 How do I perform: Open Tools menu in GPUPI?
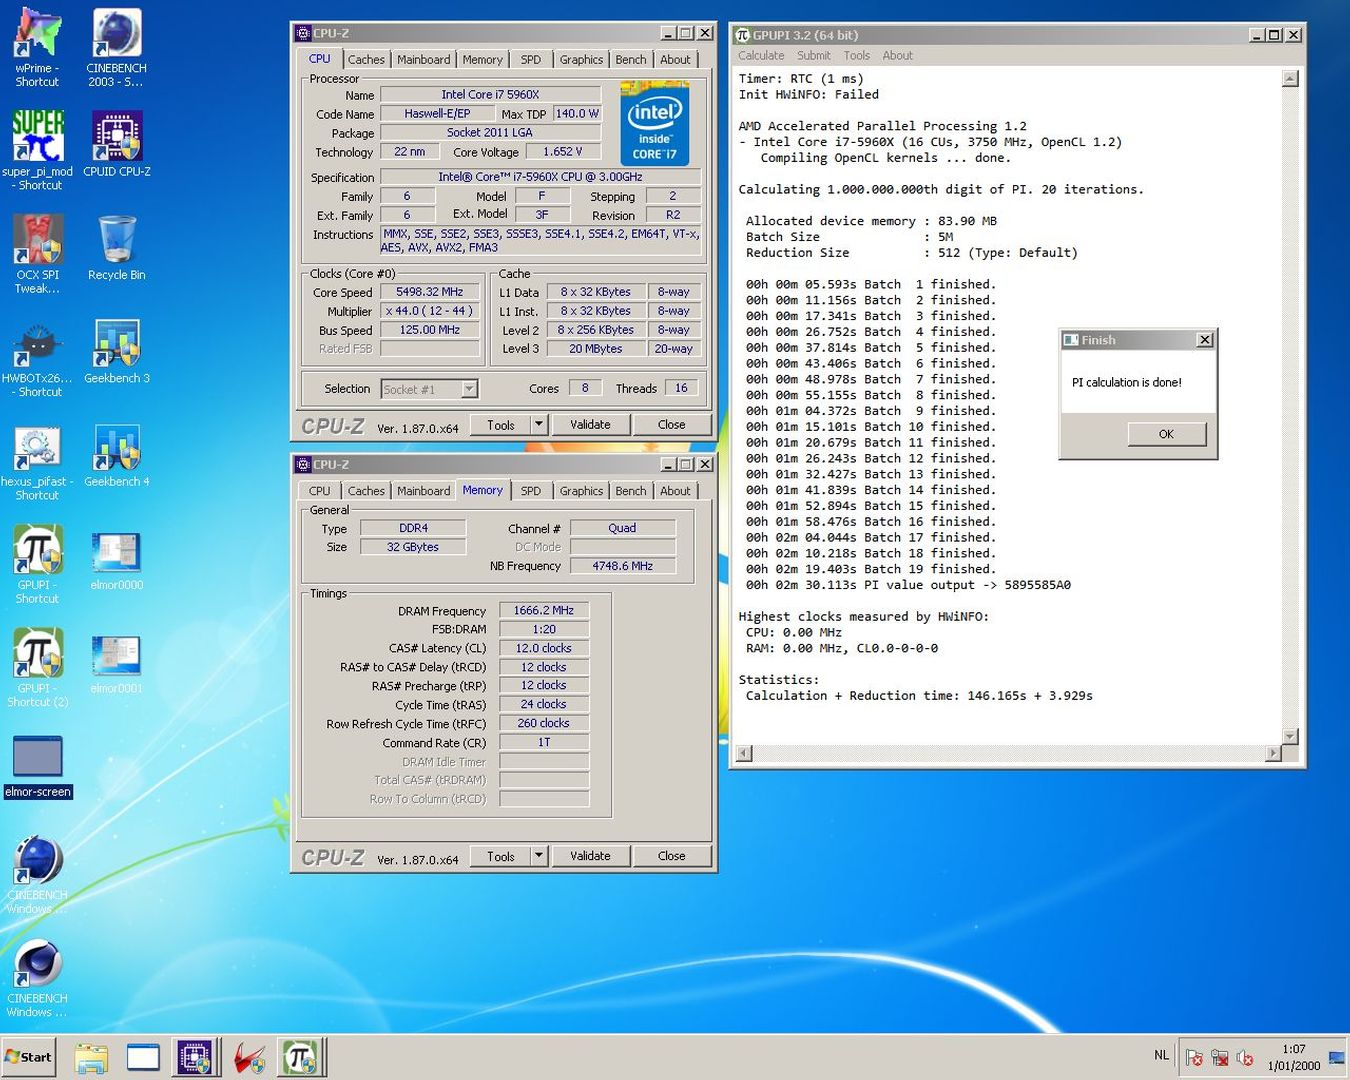(x=856, y=56)
